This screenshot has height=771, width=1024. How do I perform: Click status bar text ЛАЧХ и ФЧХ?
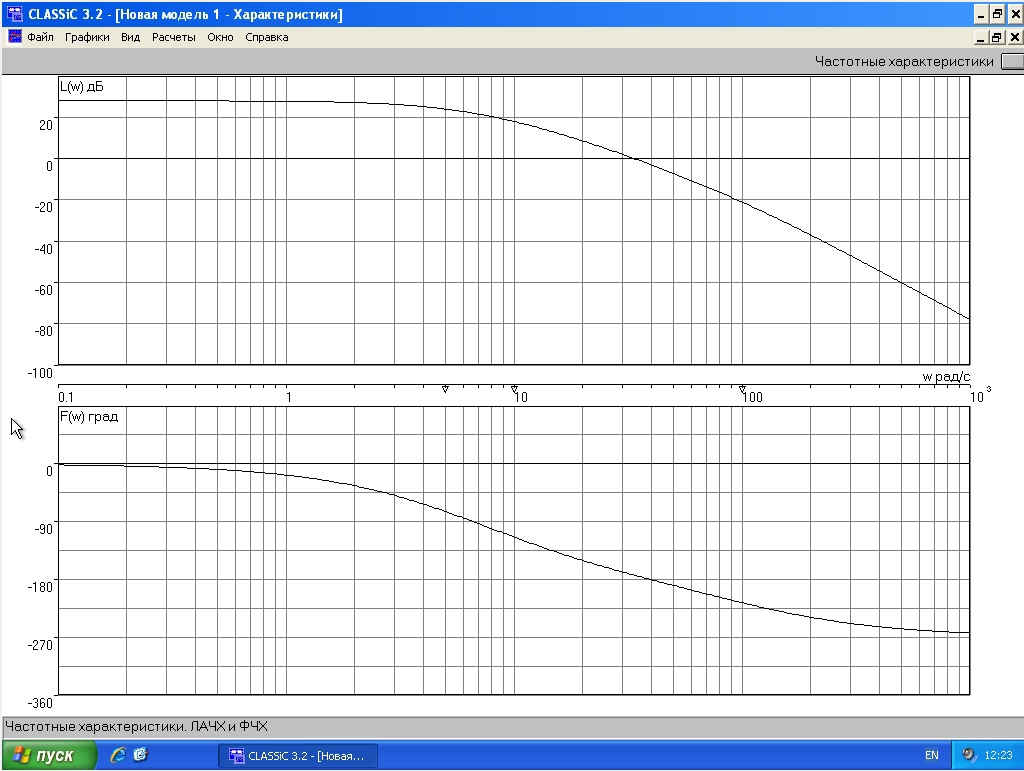click(229, 726)
